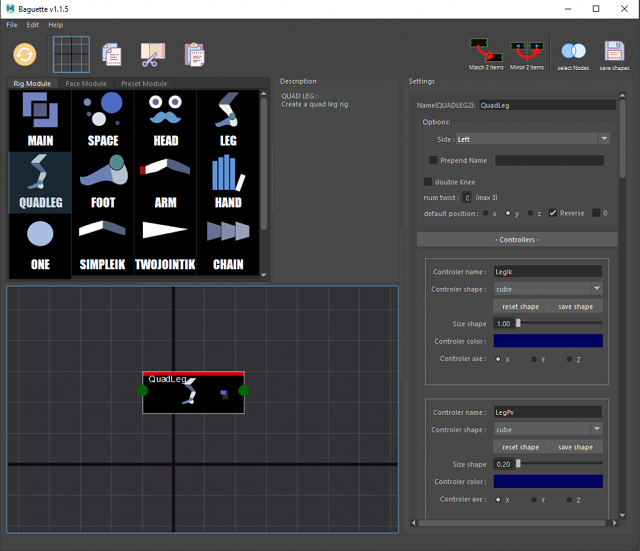Uncheck the Reverse checkbox
Viewport: 640px width, 551px height.
click(553, 213)
